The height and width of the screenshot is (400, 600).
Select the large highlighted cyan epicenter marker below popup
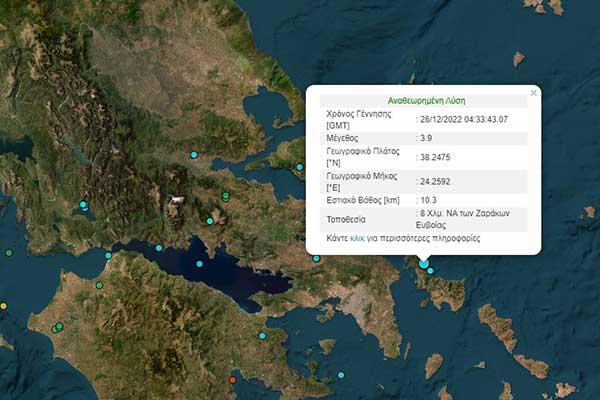pos(424,264)
